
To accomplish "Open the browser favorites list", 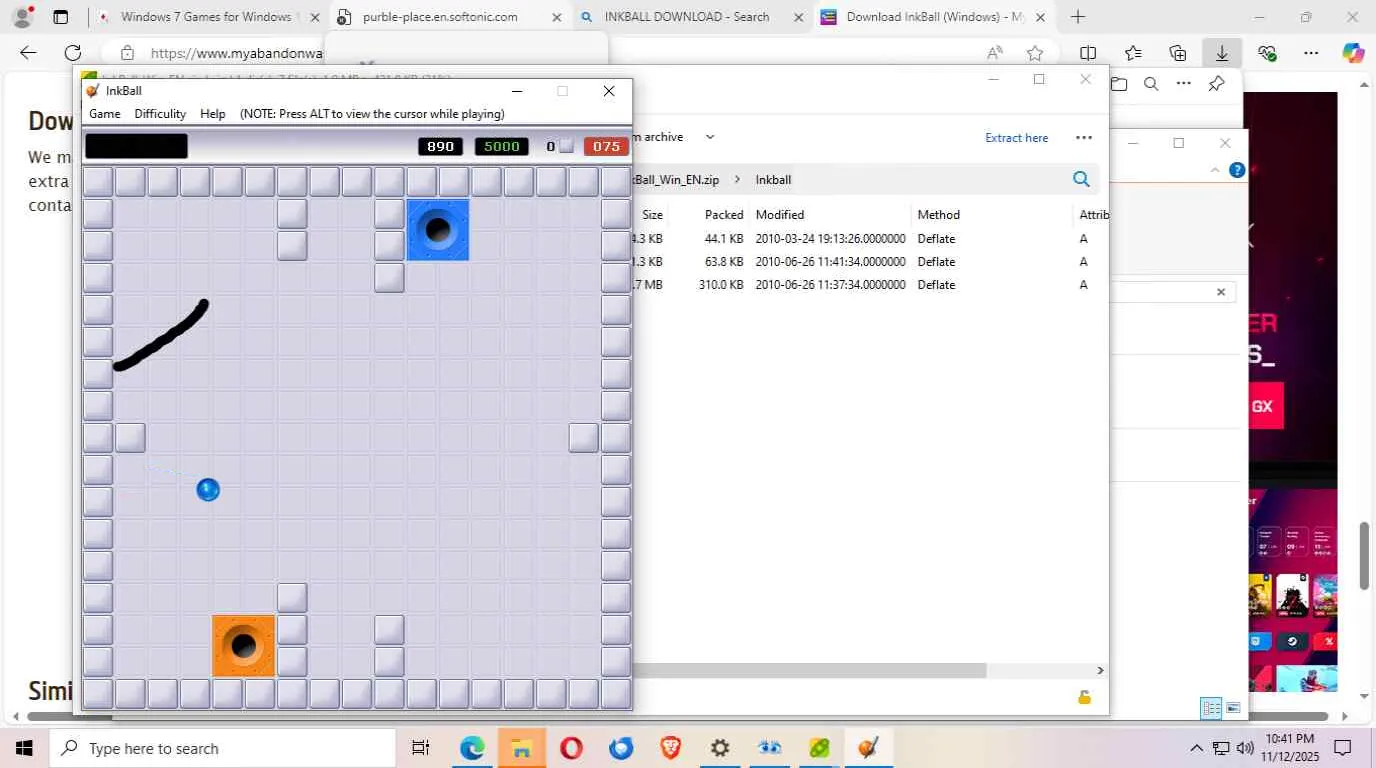I will tap(1133, 53).
